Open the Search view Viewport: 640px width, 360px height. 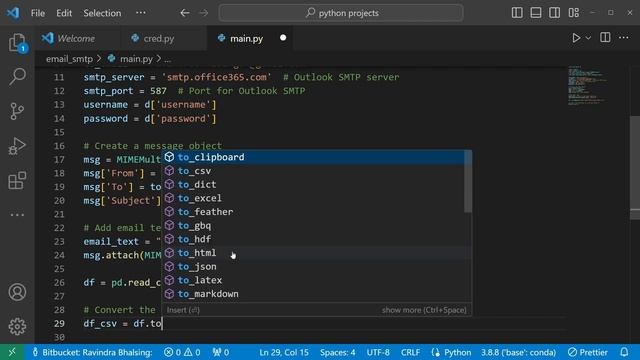(x=17, y=76)
